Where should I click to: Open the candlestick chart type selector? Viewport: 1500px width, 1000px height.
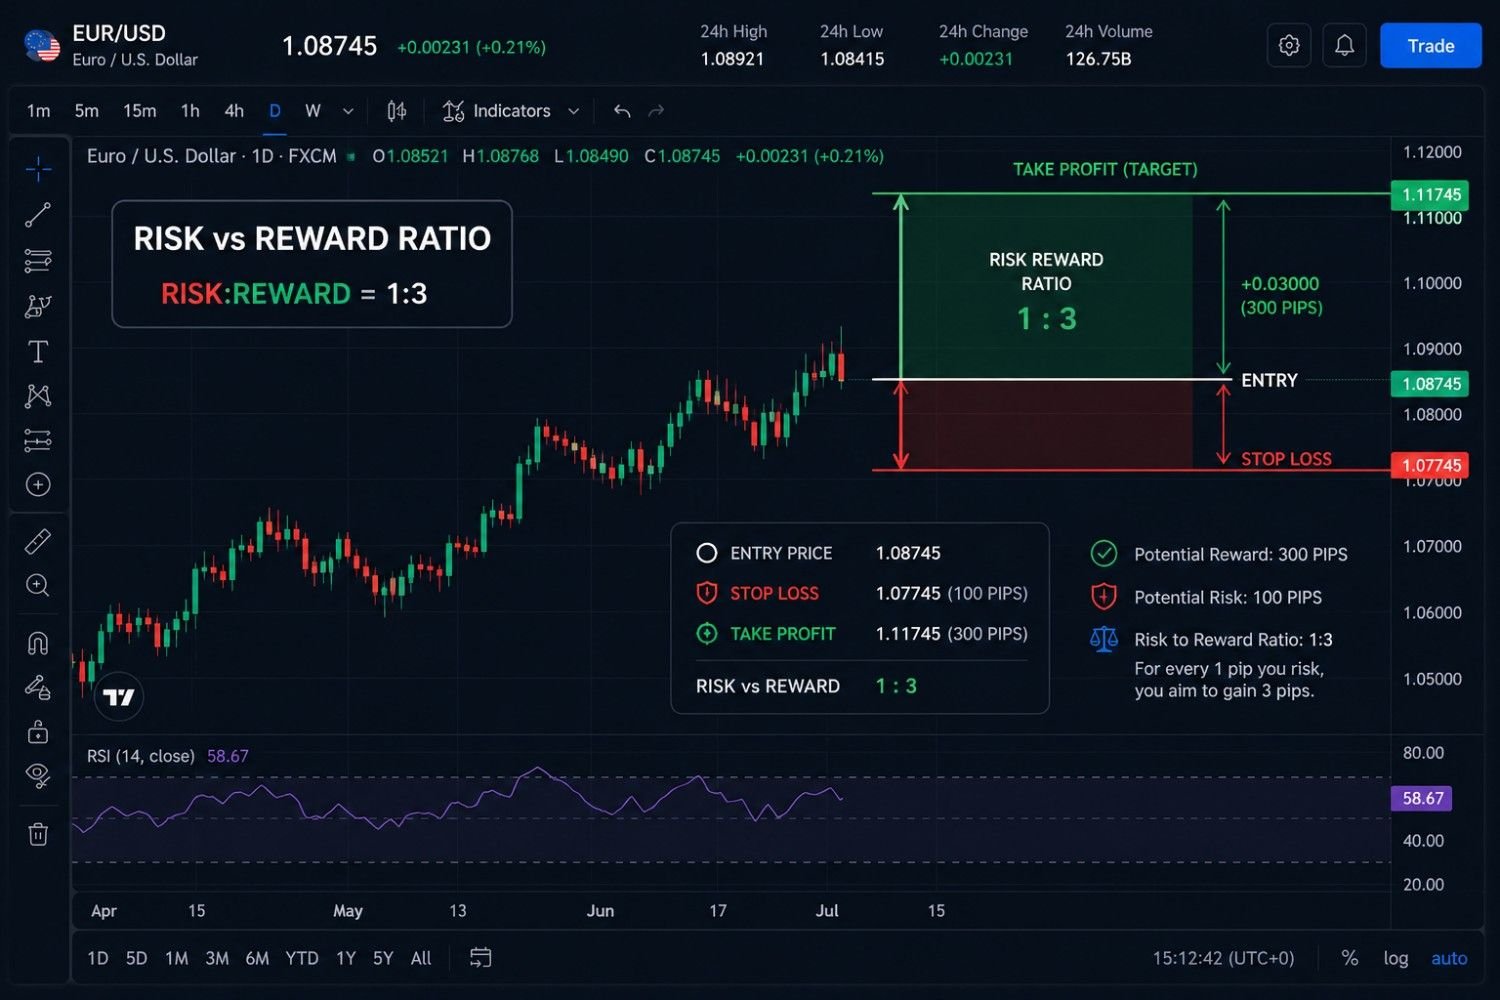[x=397, y=111]
